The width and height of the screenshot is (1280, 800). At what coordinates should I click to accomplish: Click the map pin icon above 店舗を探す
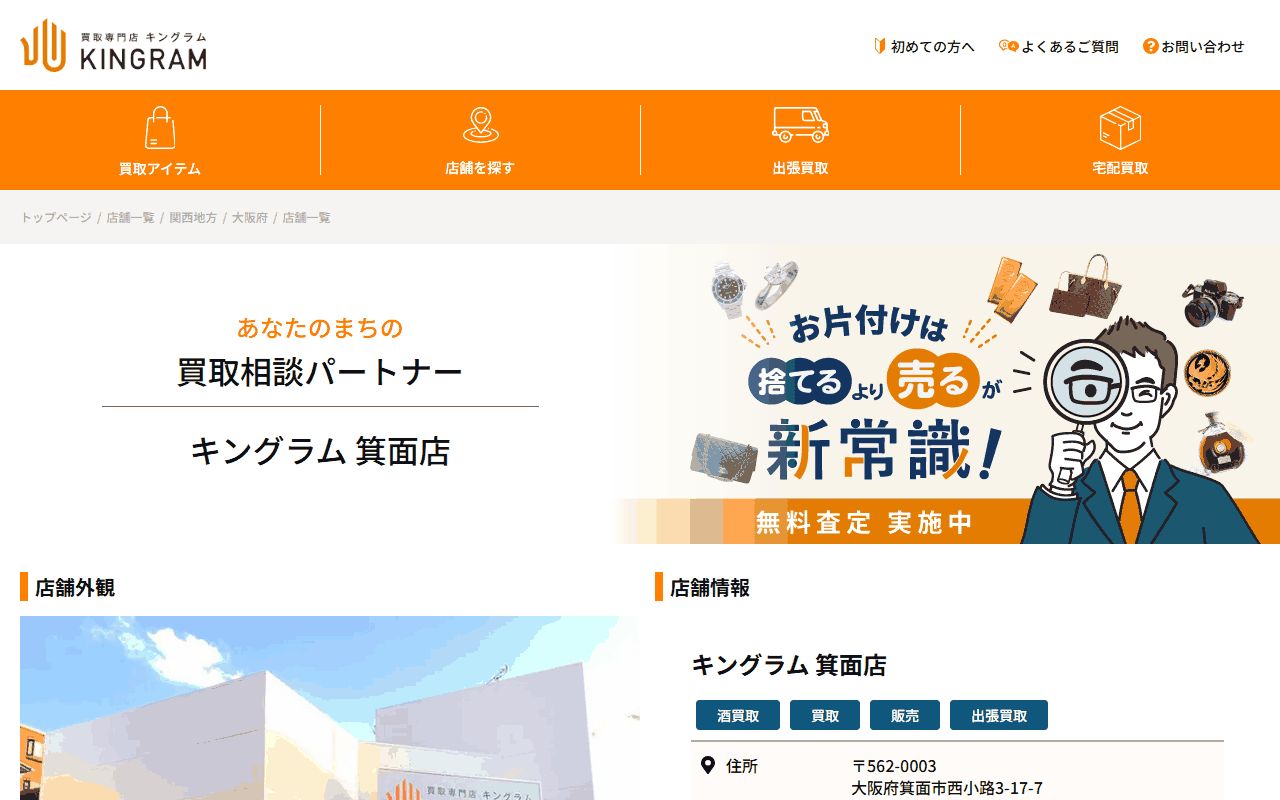coord(480,126)
